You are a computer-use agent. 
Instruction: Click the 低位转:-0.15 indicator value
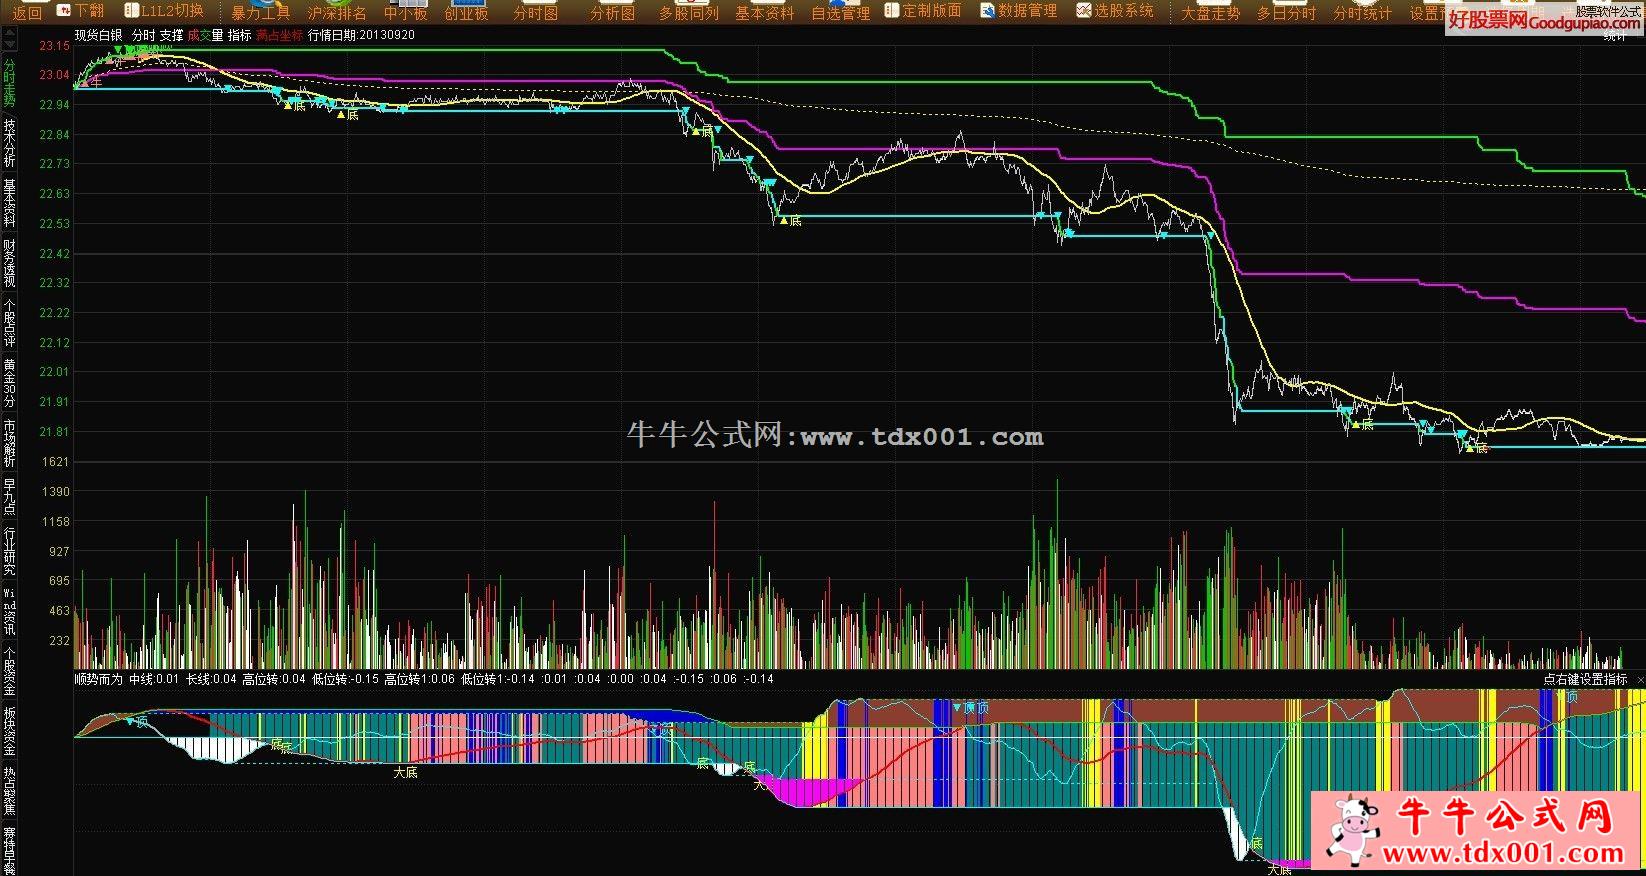point(345,679)
